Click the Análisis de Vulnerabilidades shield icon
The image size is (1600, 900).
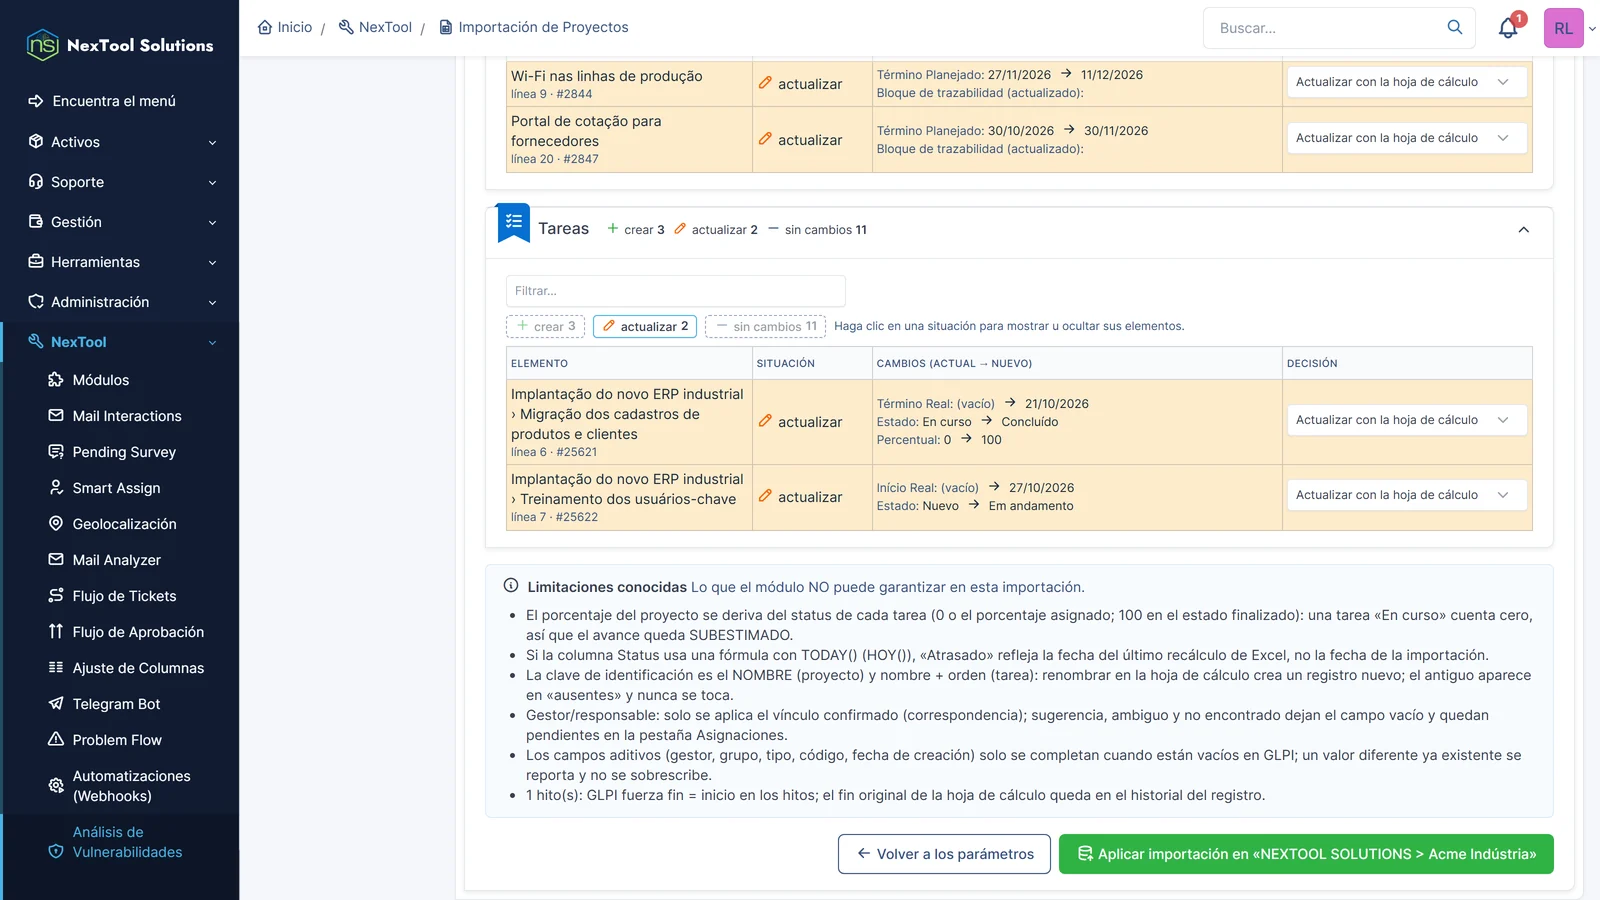coord(56,852)
